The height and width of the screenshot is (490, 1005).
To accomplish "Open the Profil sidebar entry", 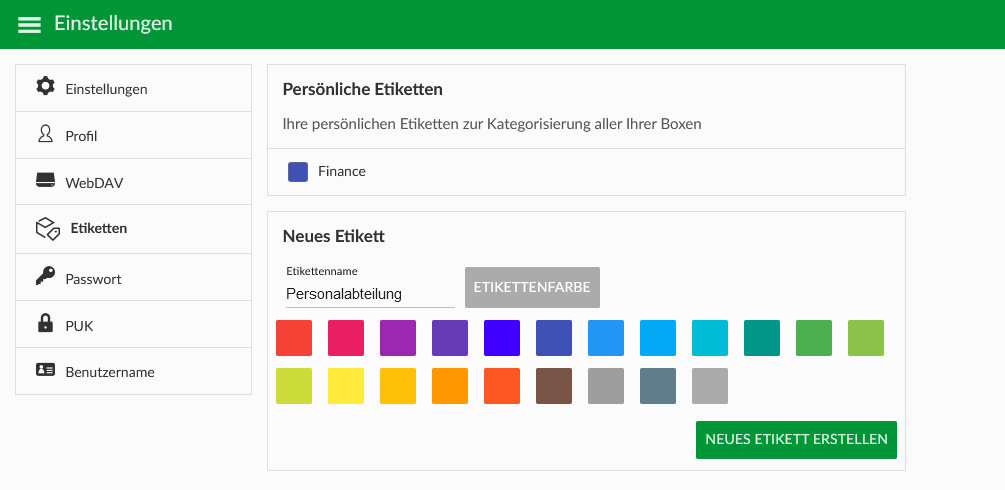I will (133, 135).
